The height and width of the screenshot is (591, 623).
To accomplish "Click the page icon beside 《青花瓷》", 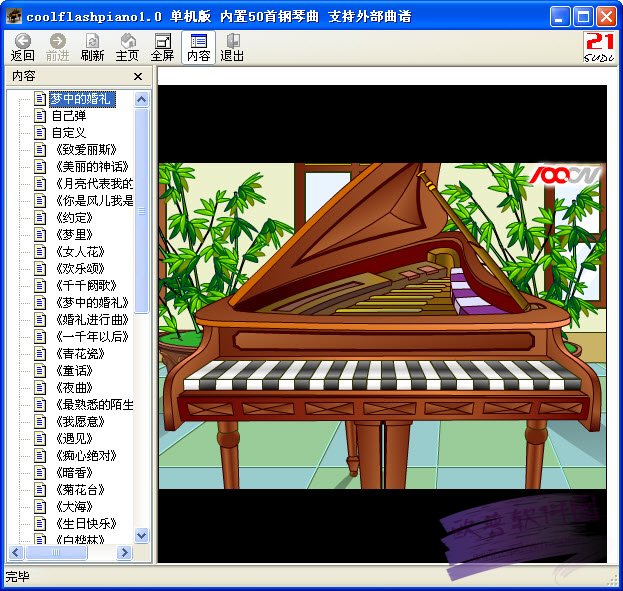I will 40,354.
